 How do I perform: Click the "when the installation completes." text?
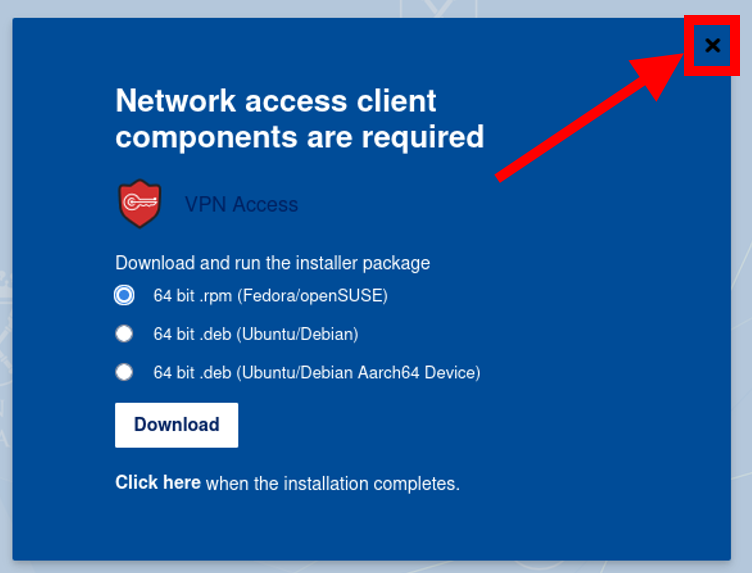333,483
